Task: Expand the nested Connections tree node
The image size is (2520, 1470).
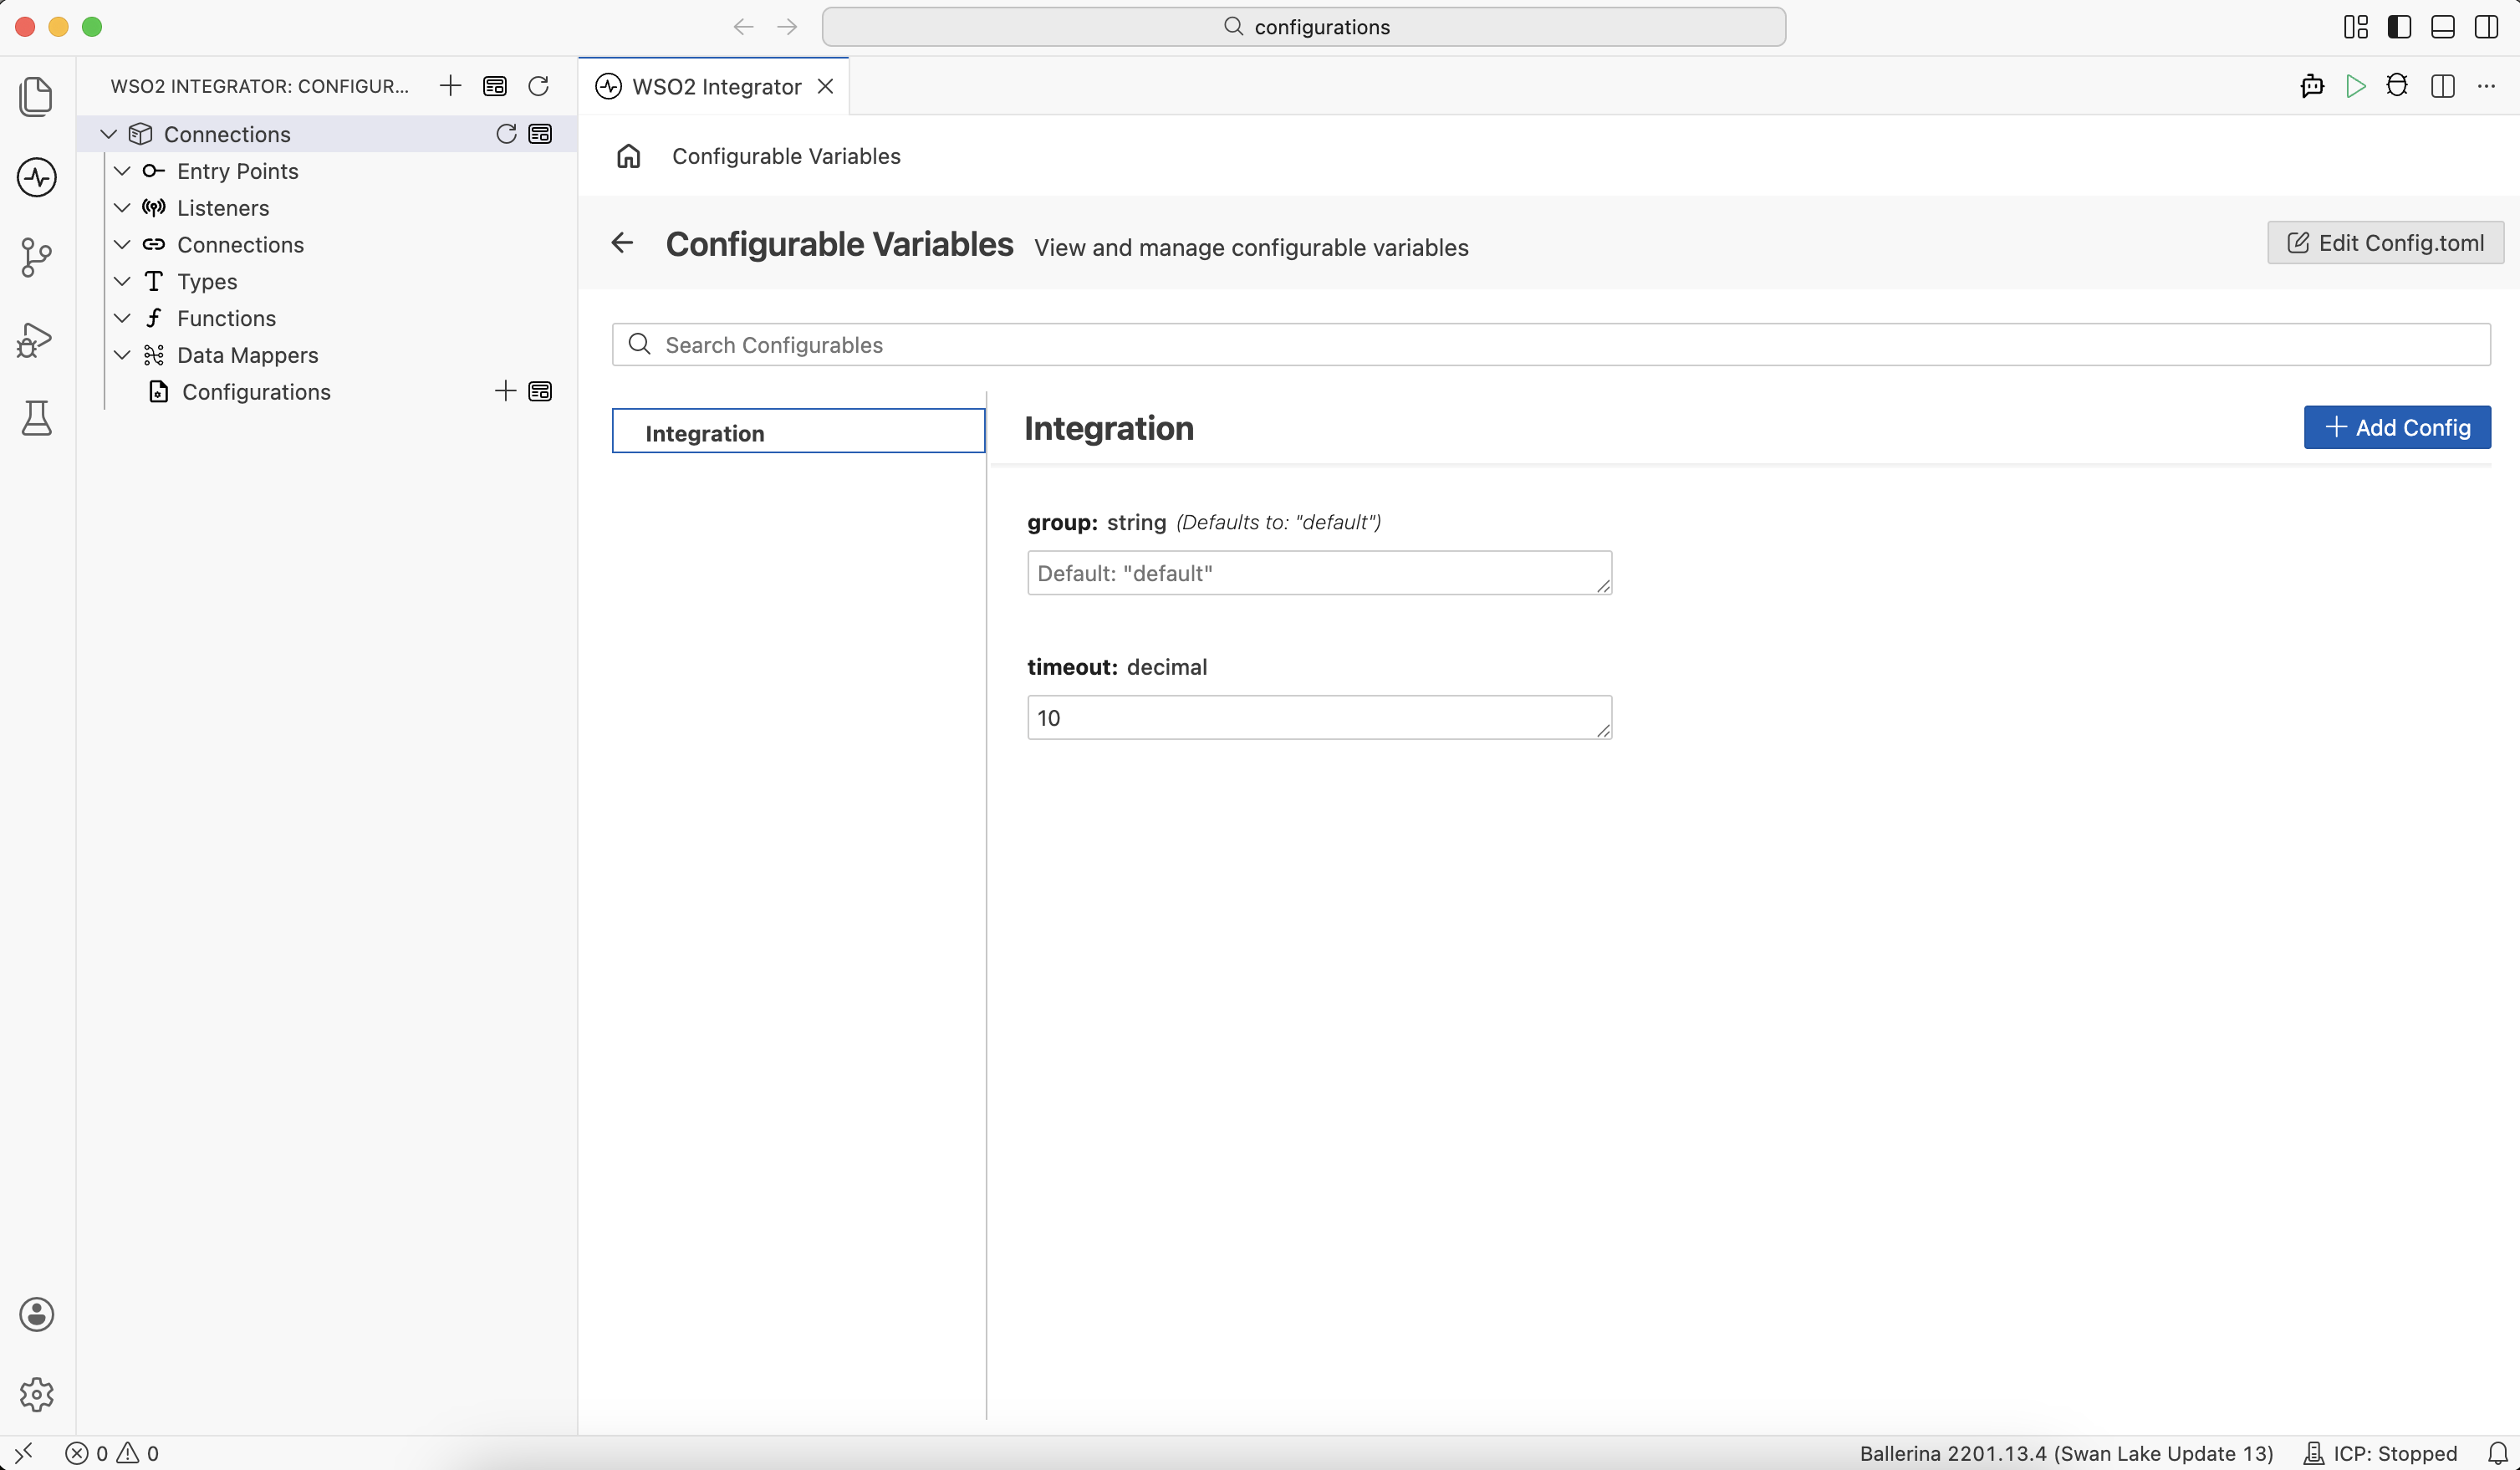Action: [x=123, y=245]
